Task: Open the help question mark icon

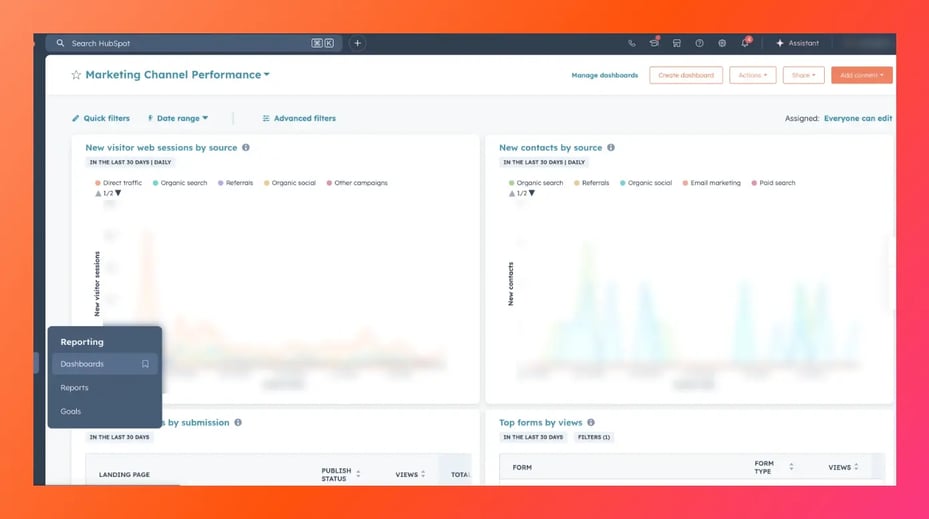Action: 699,43
